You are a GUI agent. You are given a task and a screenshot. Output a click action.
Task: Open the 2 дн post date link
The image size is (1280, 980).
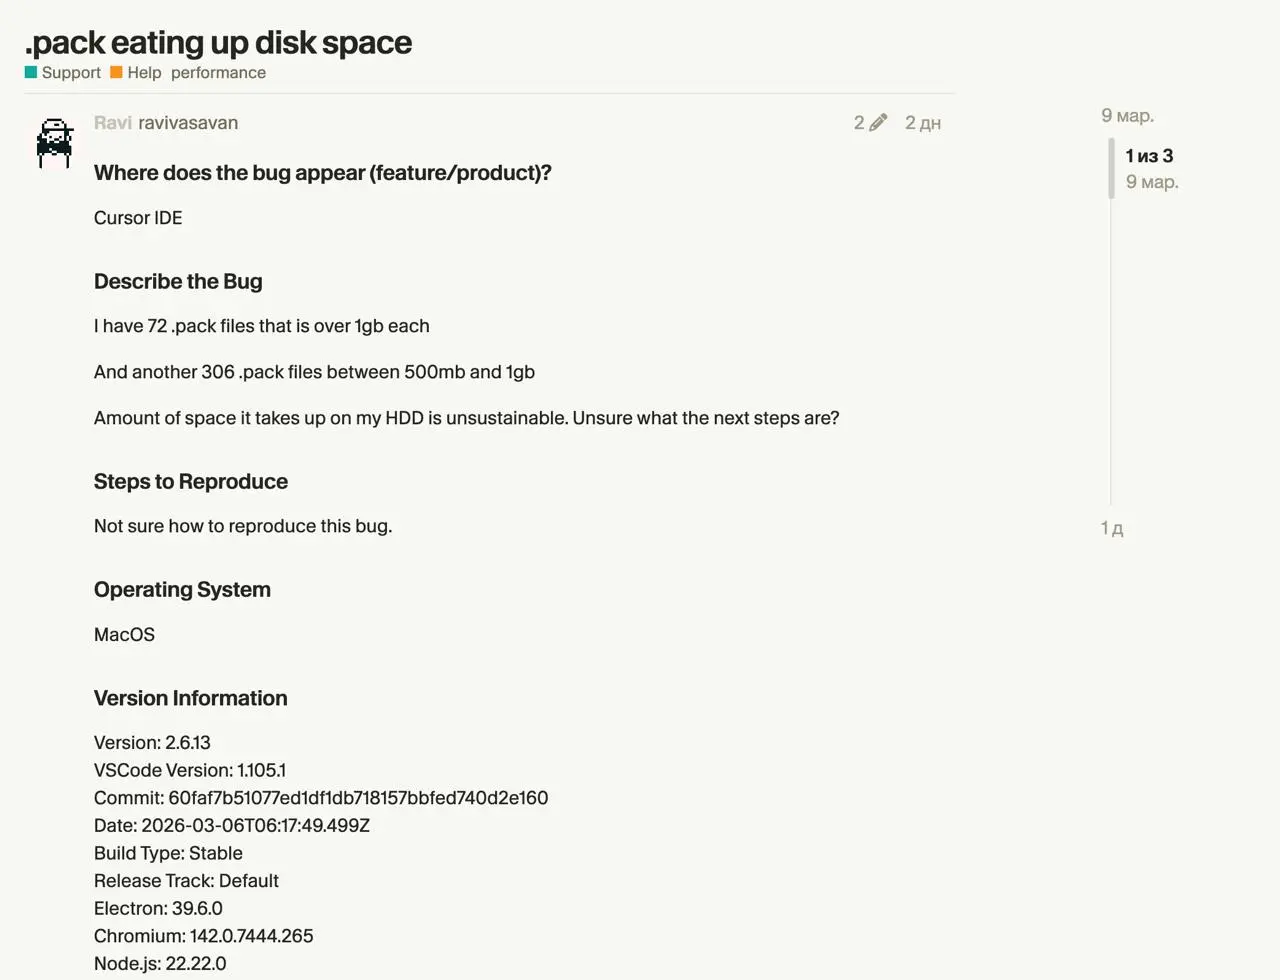(x=923, y=123)
